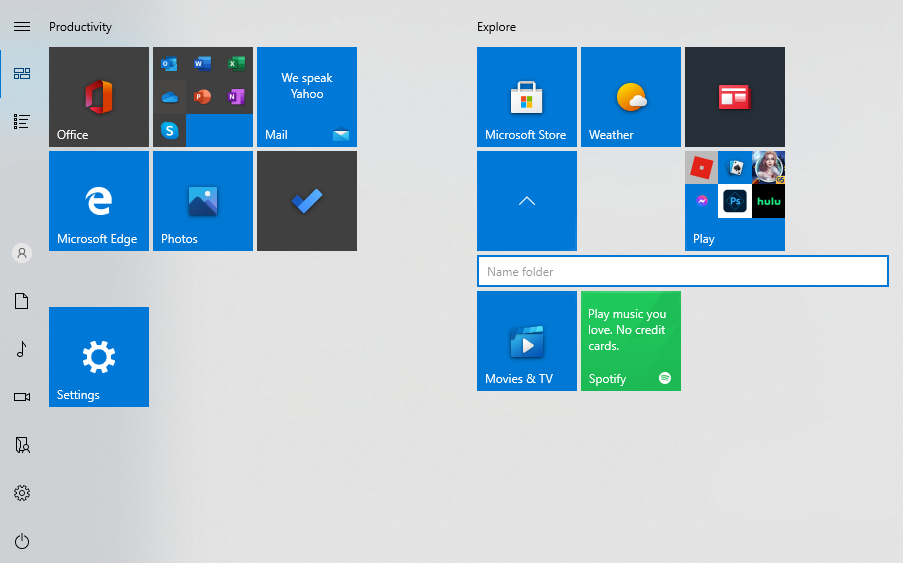903x563 pixels.
Task: Switch to the All apps list view
Action: tap(22, 121)
